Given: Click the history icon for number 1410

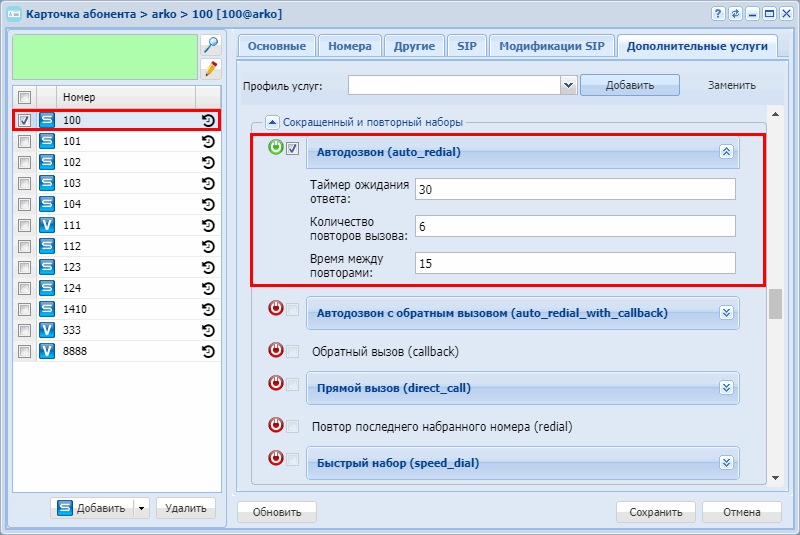Looking at the screenshot, I should click(208, 309).
